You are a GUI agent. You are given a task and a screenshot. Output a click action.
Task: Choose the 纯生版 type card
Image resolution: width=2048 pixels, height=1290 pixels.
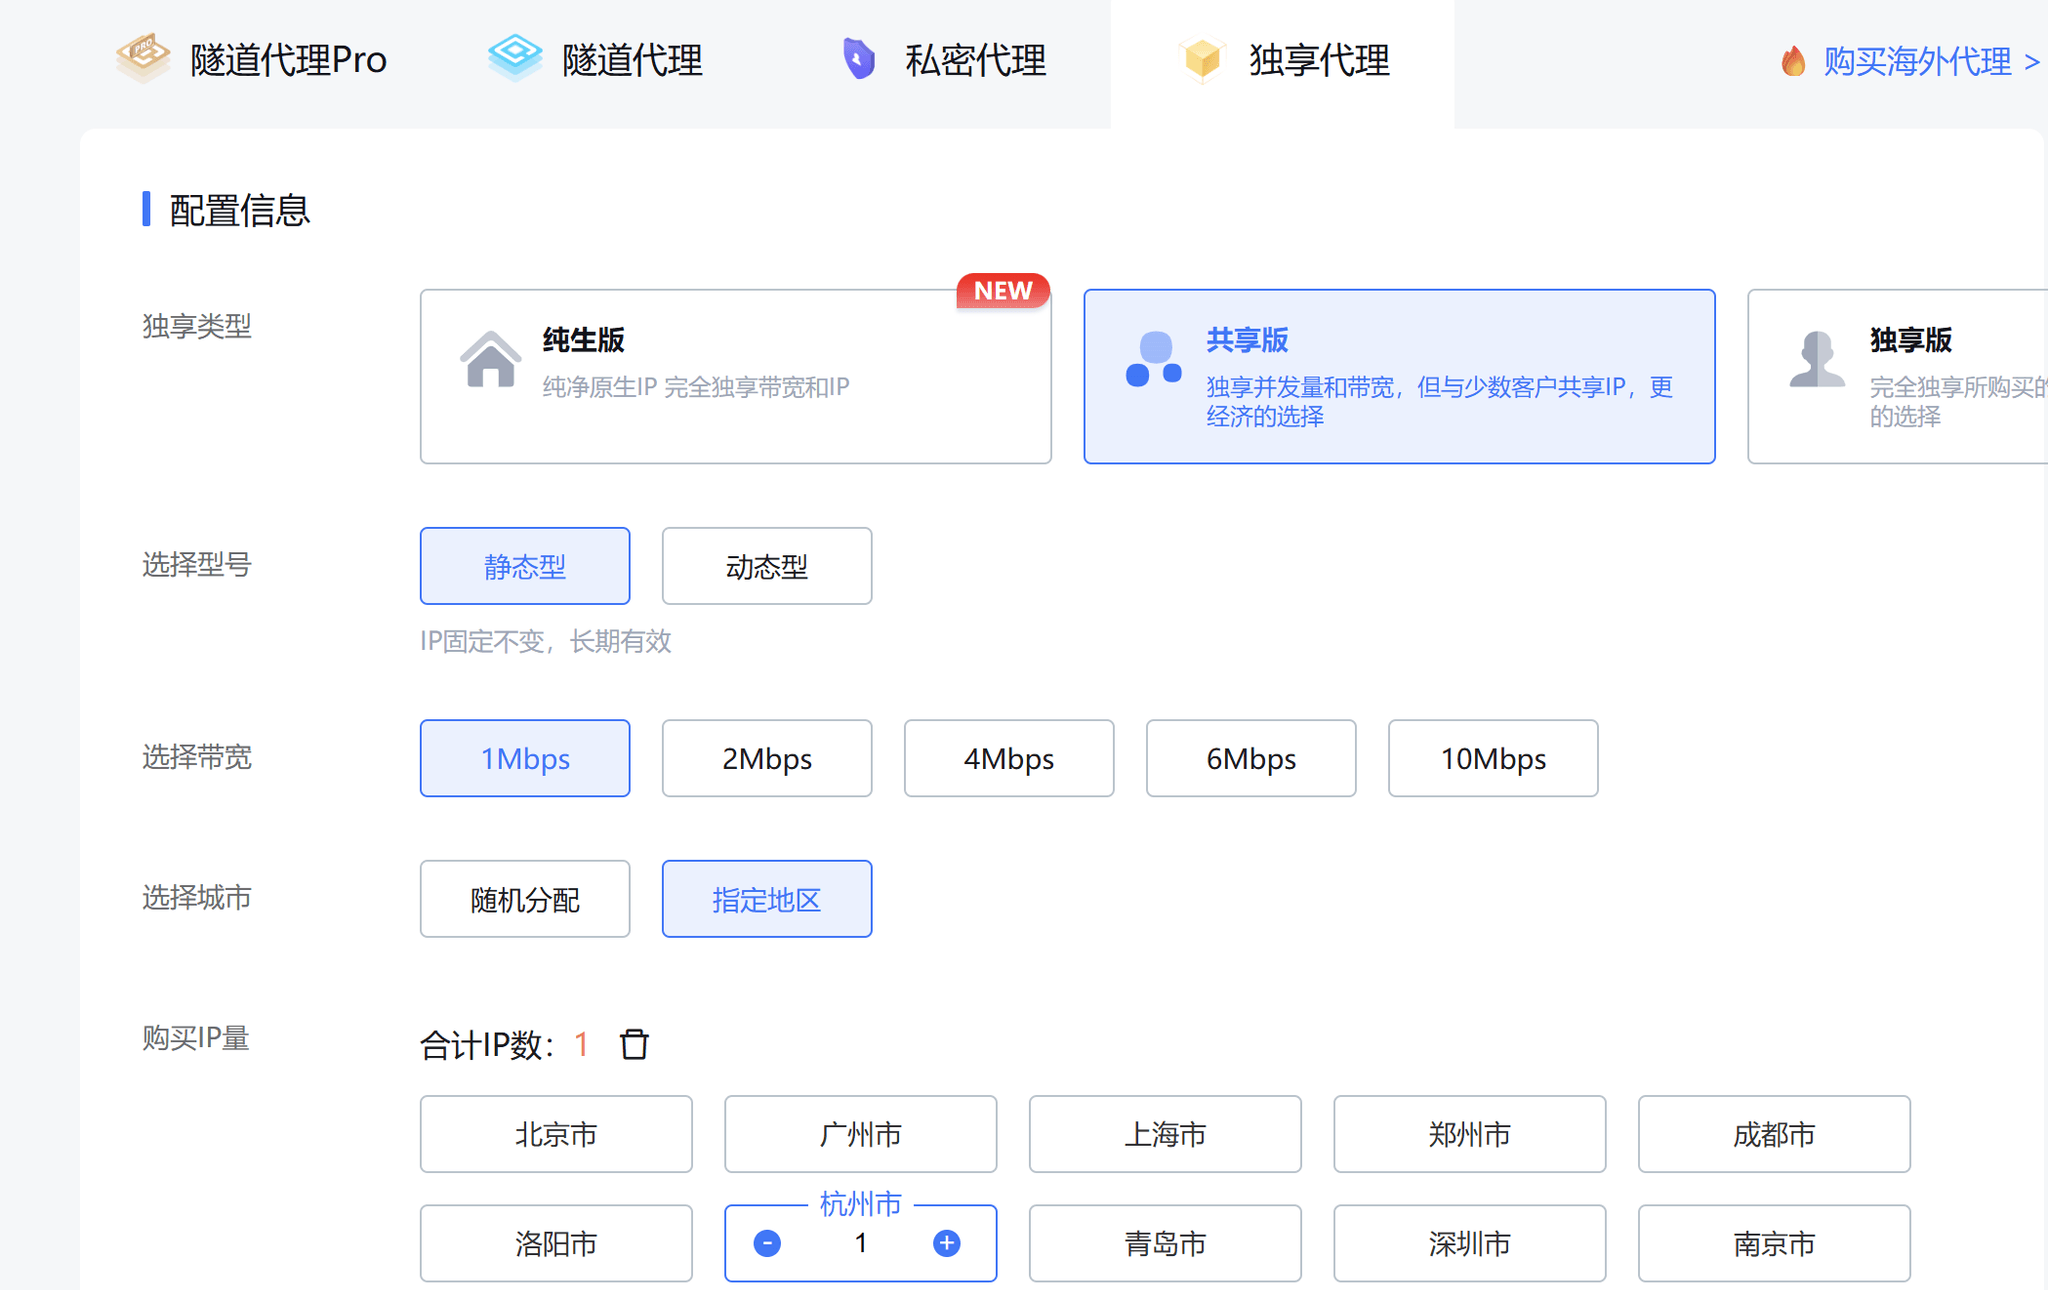tap(736, 376)
